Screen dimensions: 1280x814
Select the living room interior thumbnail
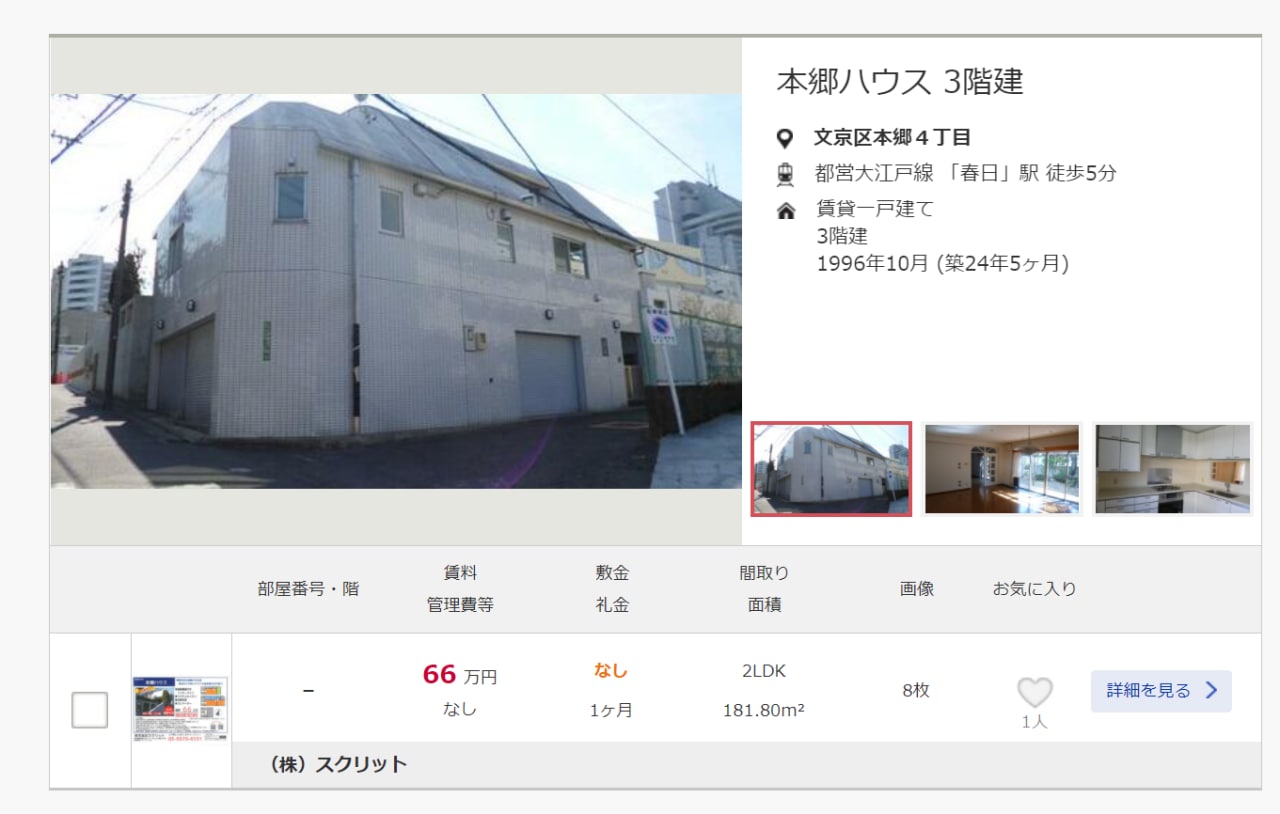[1002, 469]
